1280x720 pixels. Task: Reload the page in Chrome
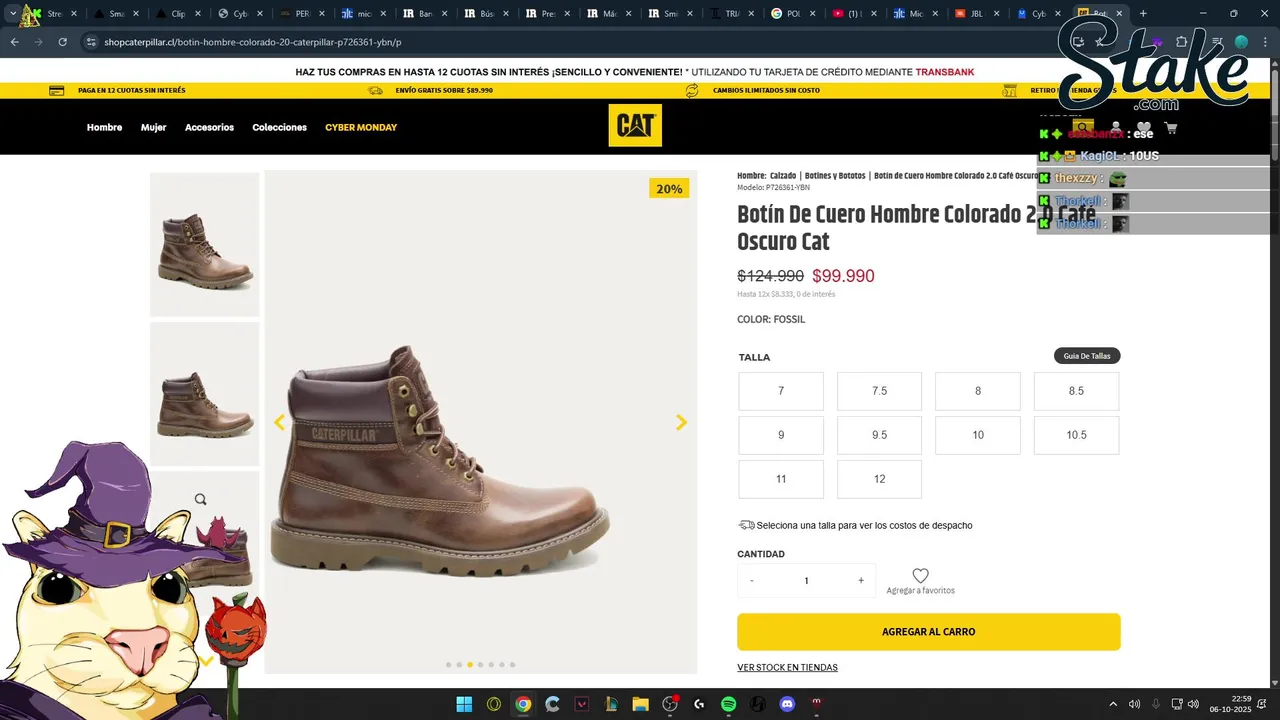[x=62, y=42]
